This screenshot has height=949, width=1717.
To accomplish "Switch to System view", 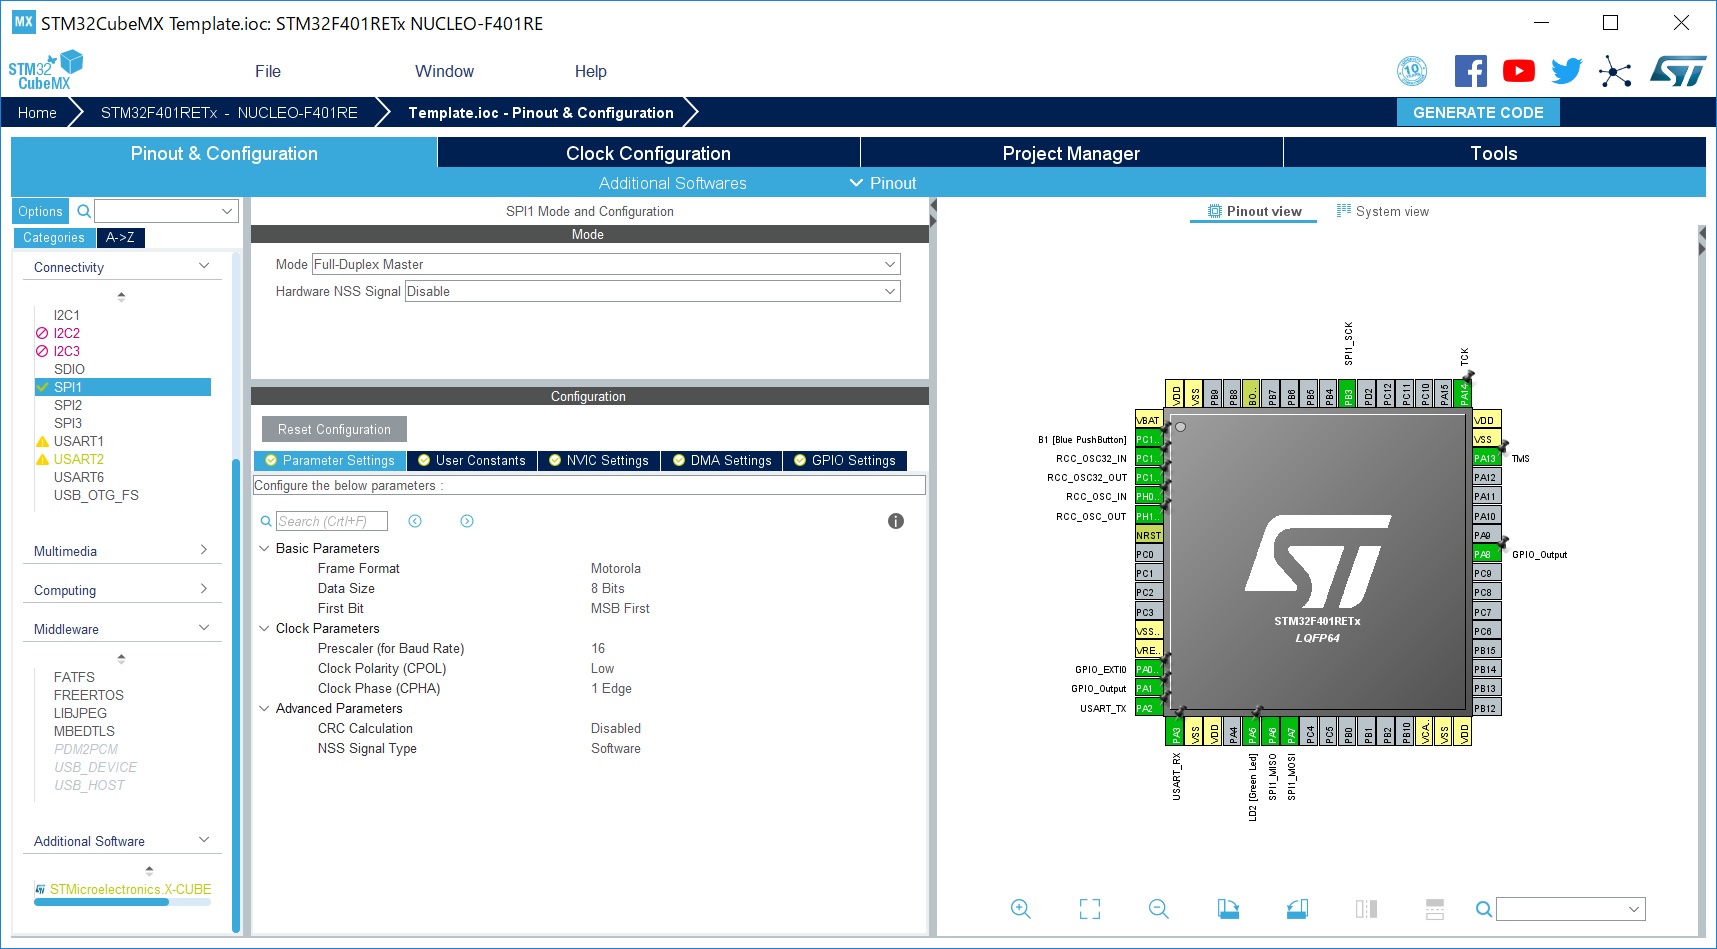I will point(1383,211).
